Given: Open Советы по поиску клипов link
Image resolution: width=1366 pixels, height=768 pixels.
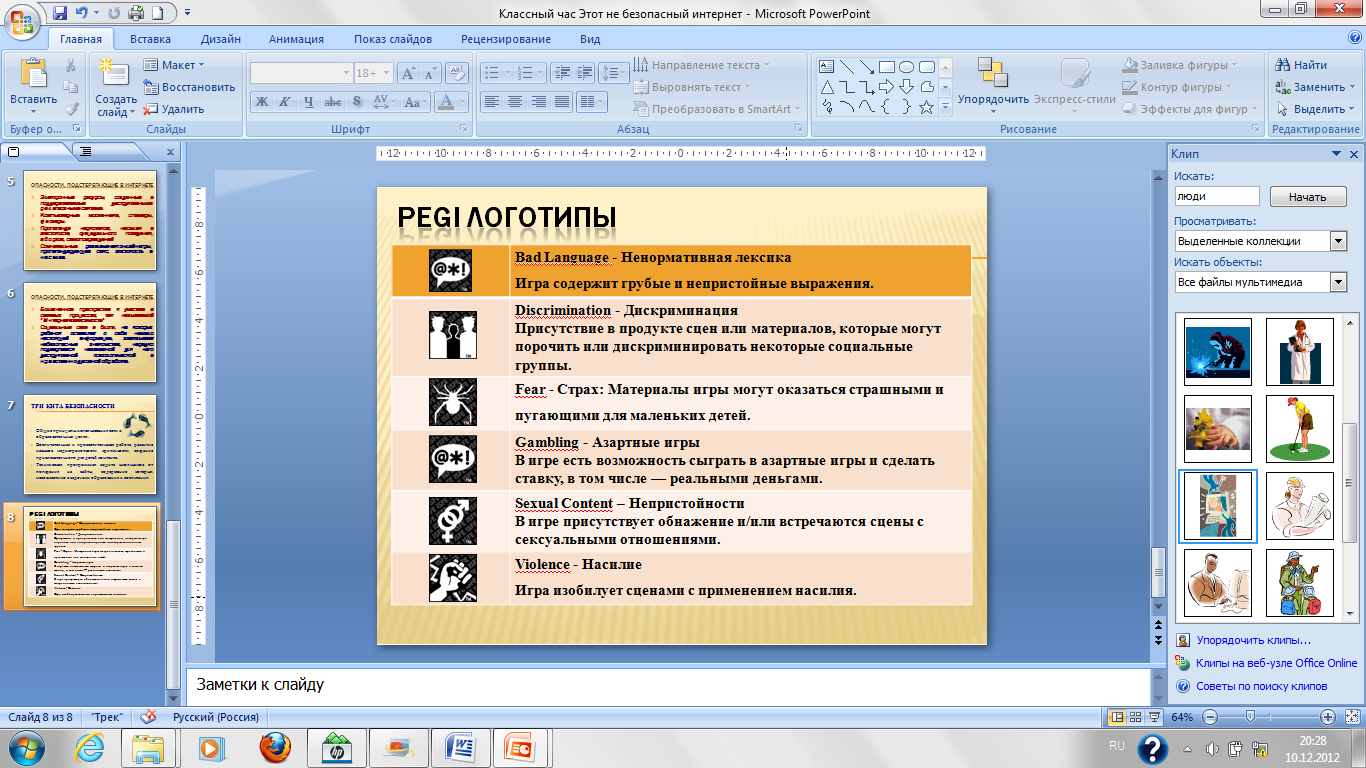Looking at the screenshot, I should [1261, 686].
